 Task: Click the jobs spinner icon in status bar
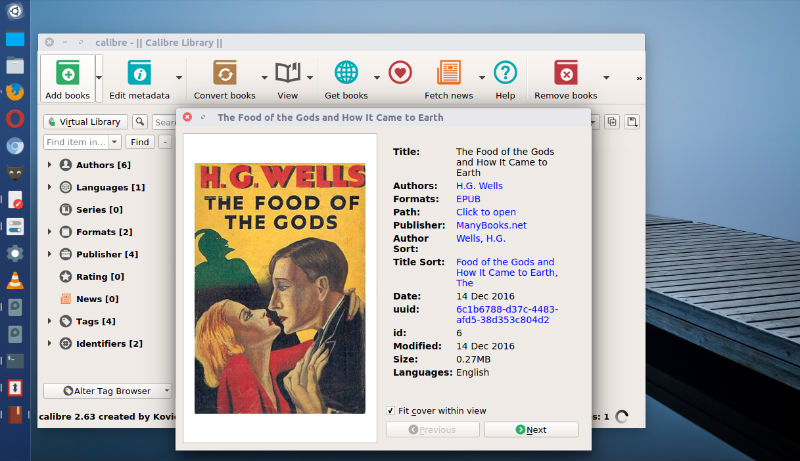(x=621, y=417)
